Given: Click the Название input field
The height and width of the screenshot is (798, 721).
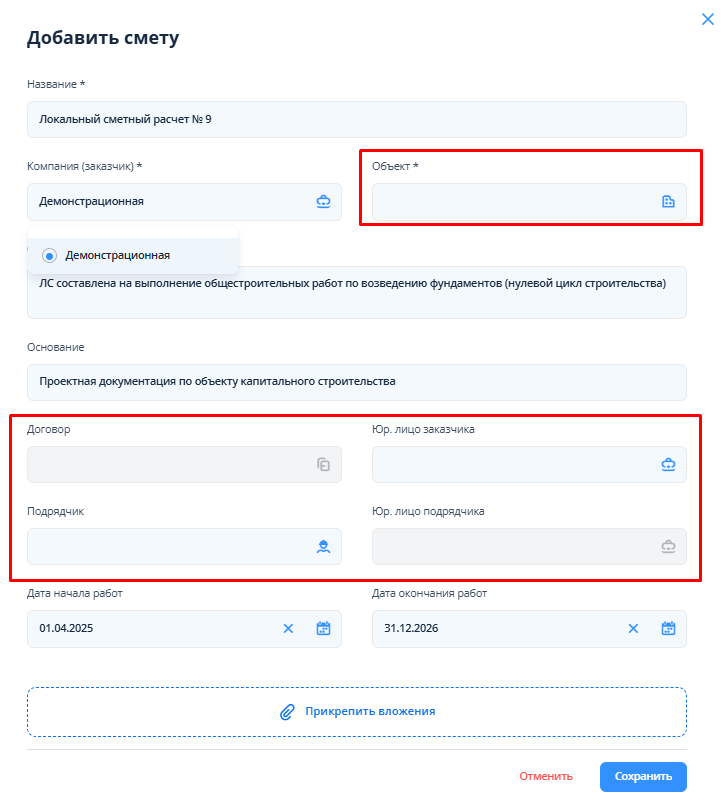Looking at the screenshot, I should tap(357, 120).
